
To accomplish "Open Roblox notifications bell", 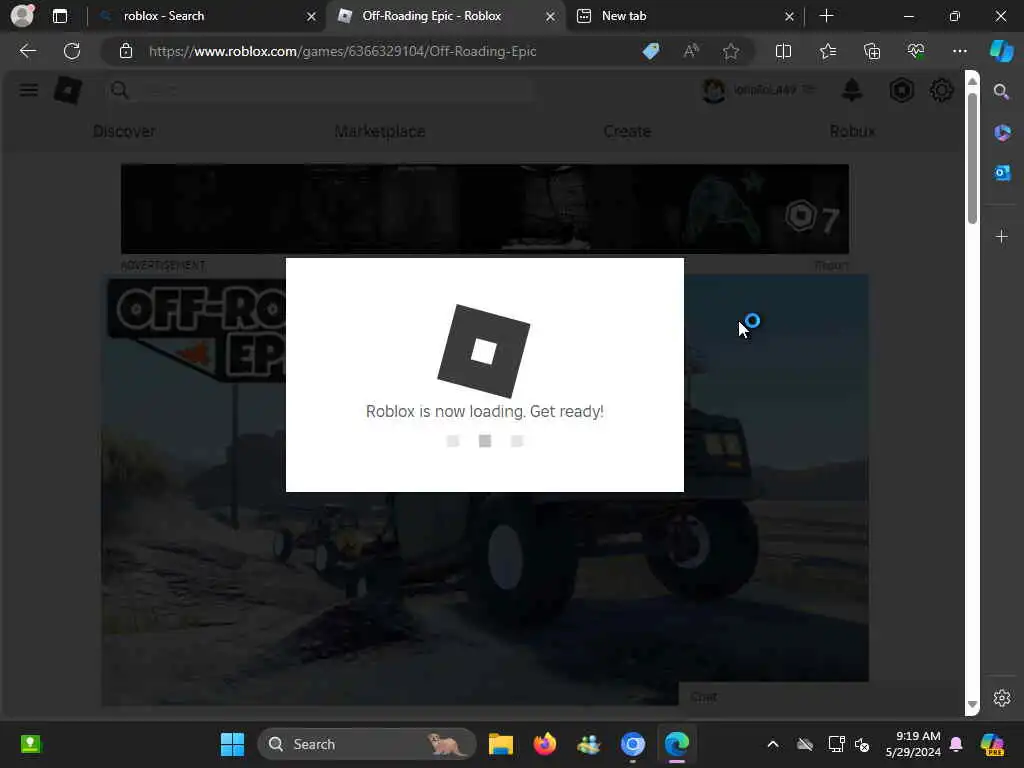I will [852, 90].
